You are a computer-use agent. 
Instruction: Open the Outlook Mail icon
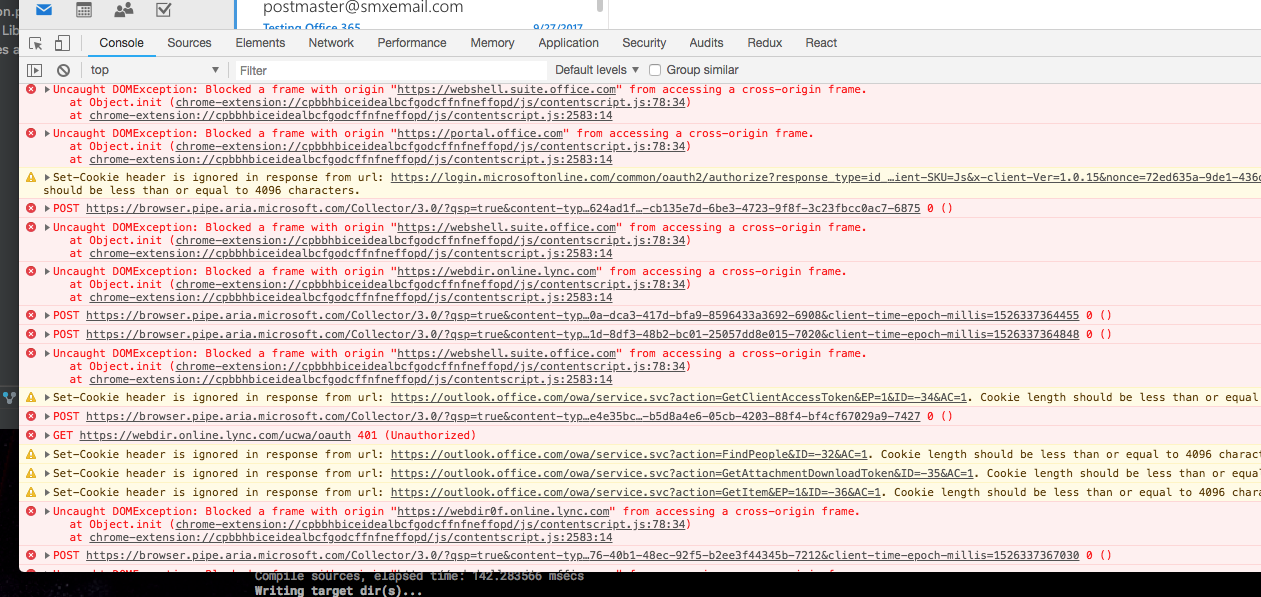click(x=44, y=10)
